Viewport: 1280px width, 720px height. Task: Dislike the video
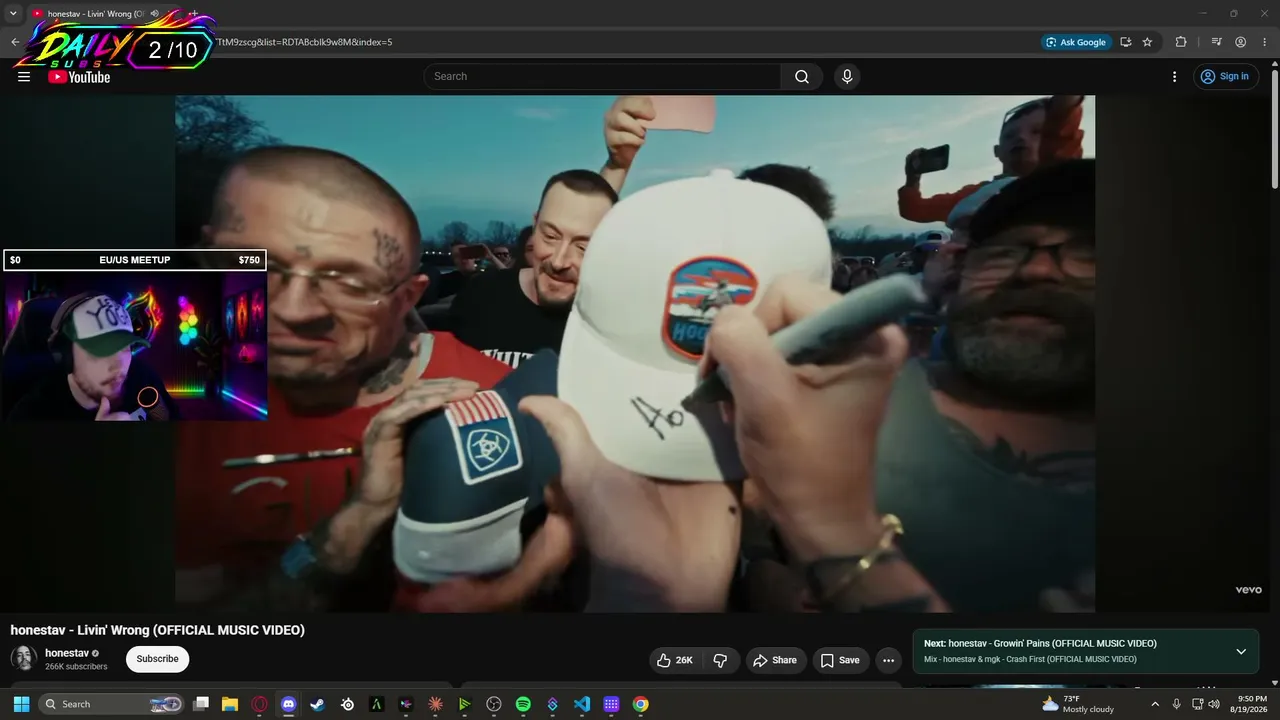pyautogui.click(x=720, y=660)
